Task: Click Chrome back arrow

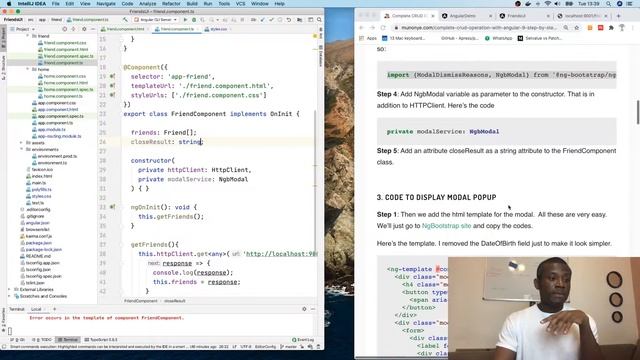Action: (x=361, y=28)
